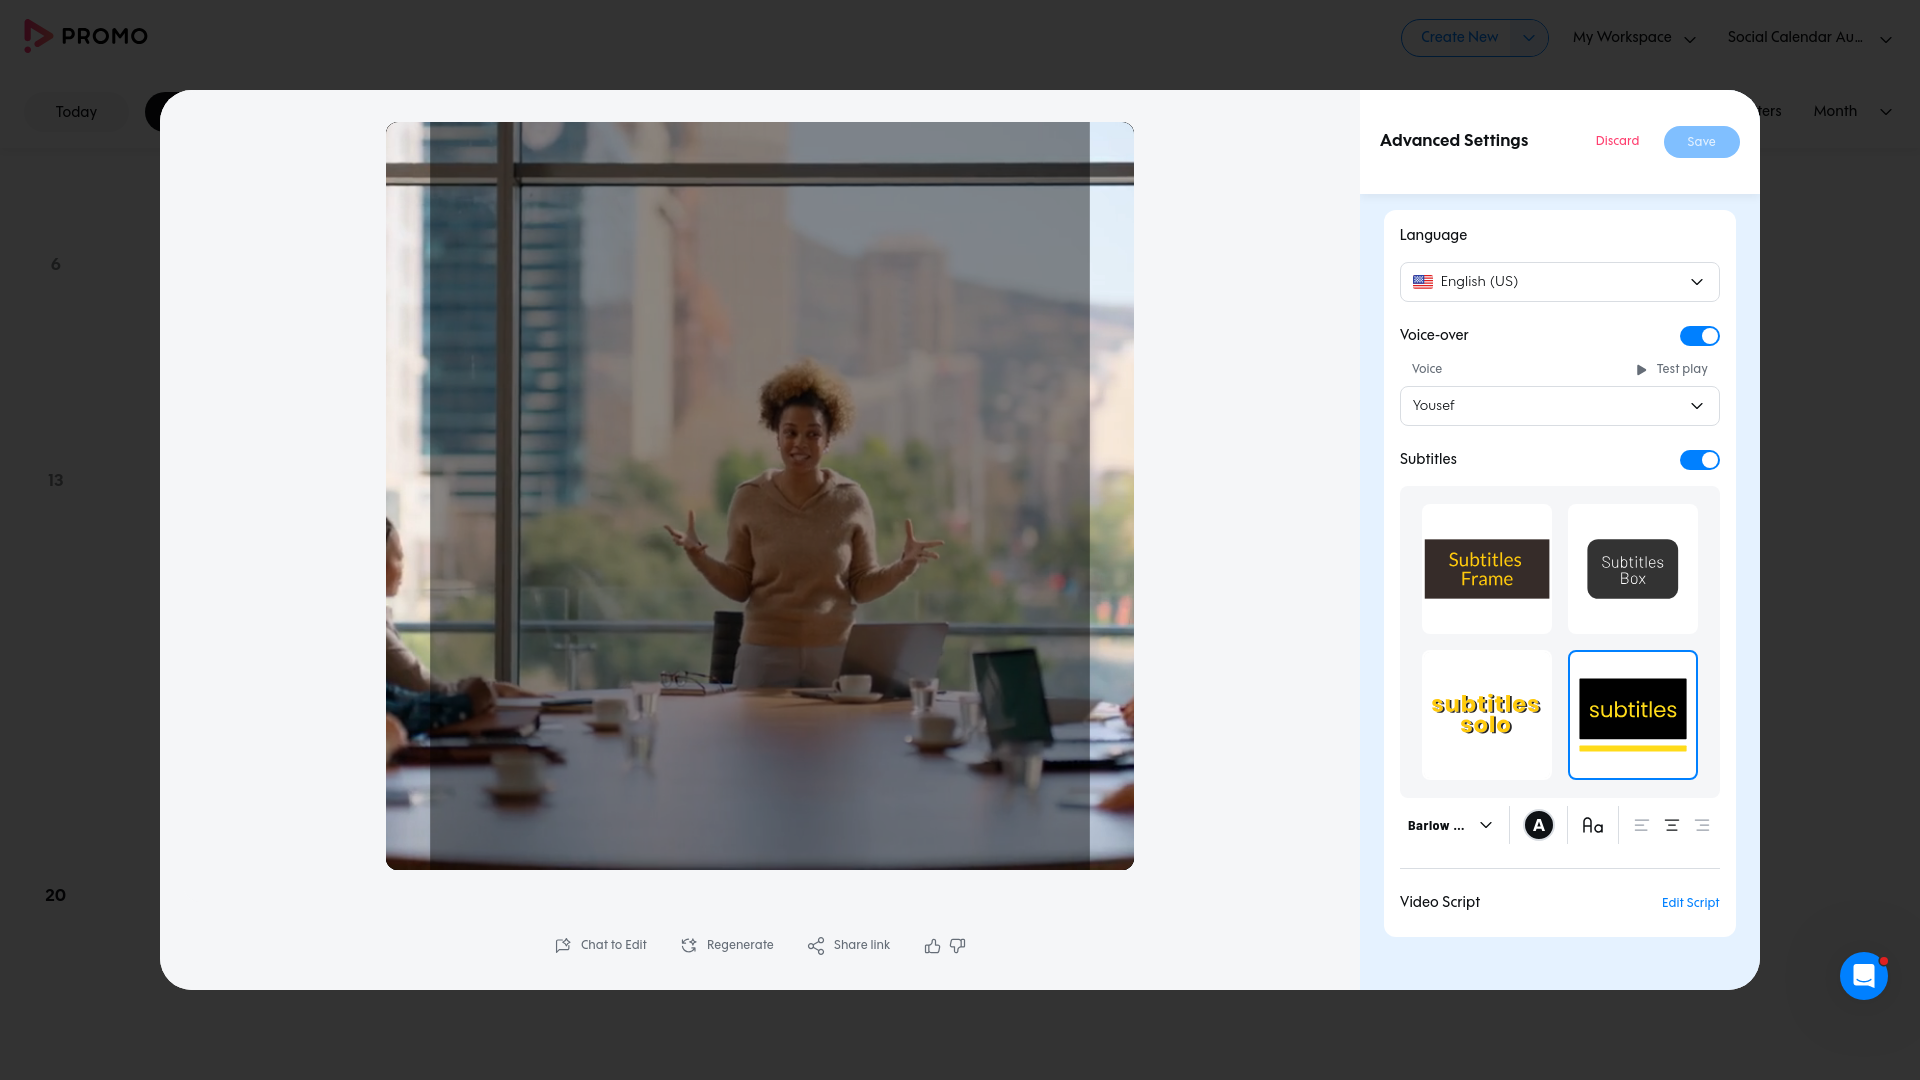The width and height of the screenshot is (1920, 1080).
Task: Click the text case Aa icon
Action: point(1592,826)
